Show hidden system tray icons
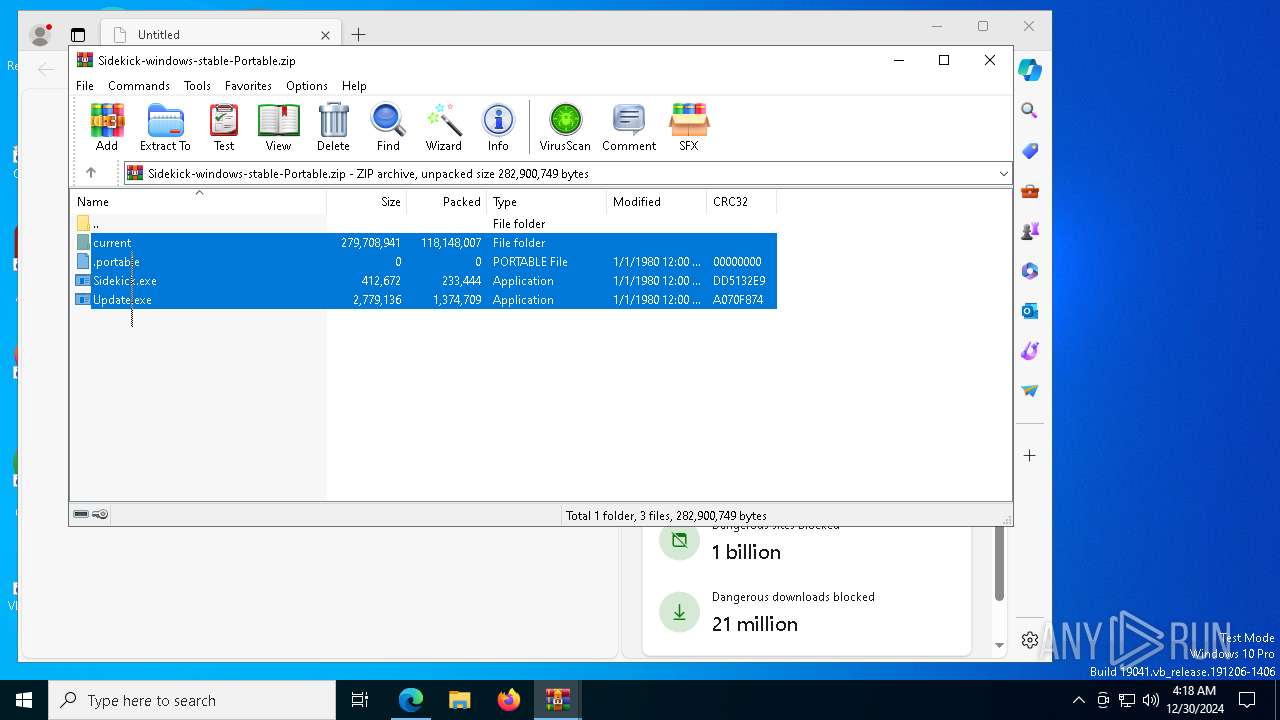Image resolution: width=1280 pixels, height=720 pixels. pyautogui.click(x=1078, y=700)
